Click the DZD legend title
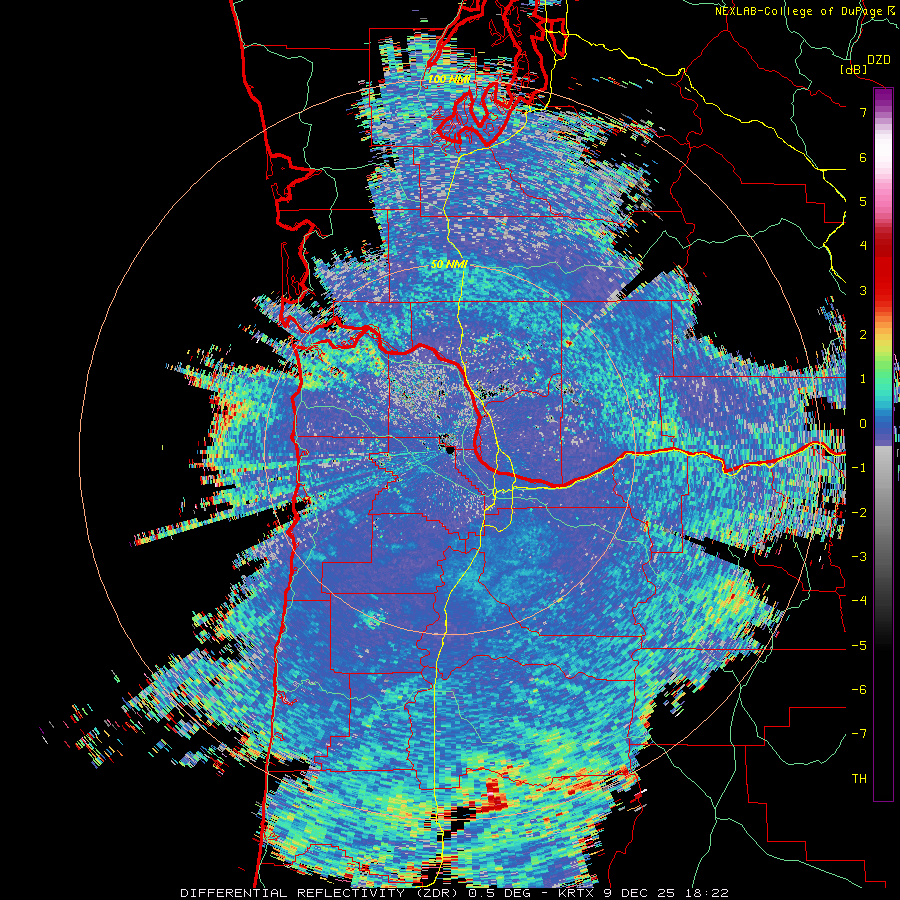 click(x=878, y=60)
